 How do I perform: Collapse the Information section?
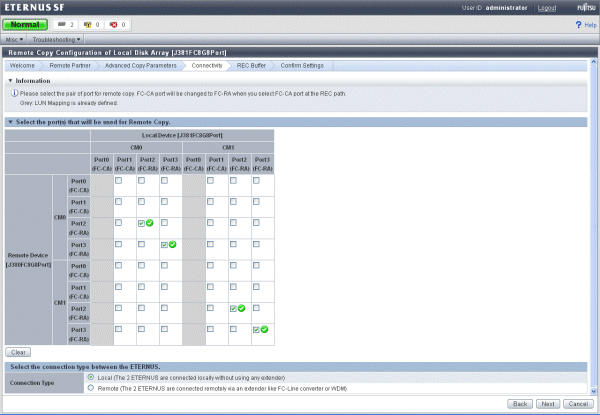click(x=10, y=81)
